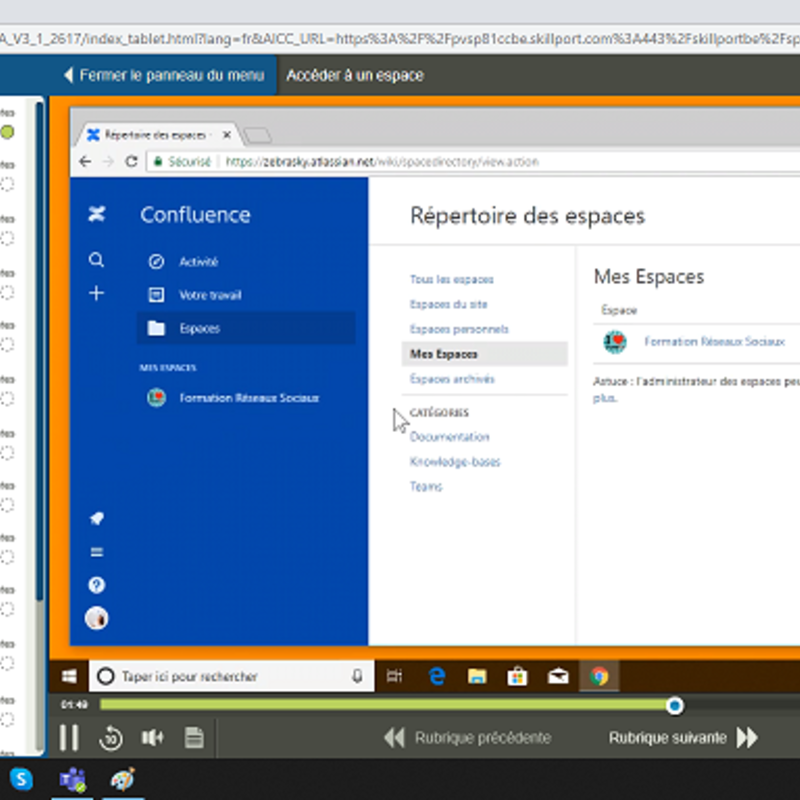The width and height of the screenshot is (800, 800).
Task: Click the left panel scrollbar
Action: (40, 352)
